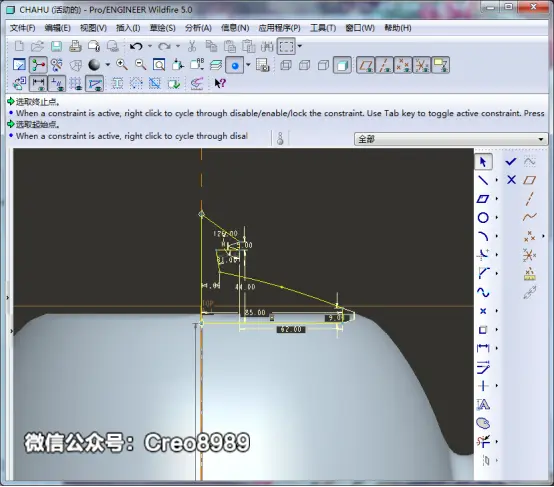Image resolution: width=554 pixels, height=487 pixels.
Task: Click the blue X to quit sketch
Action: (x=511, y=180)
